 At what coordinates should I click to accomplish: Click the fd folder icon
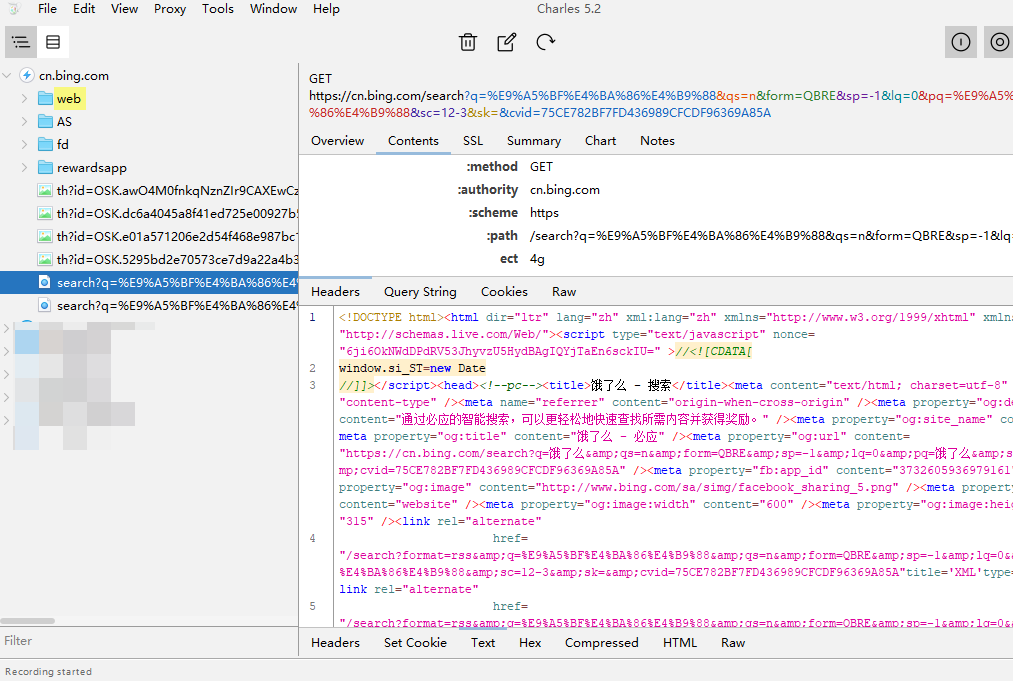tap(45, 144)
